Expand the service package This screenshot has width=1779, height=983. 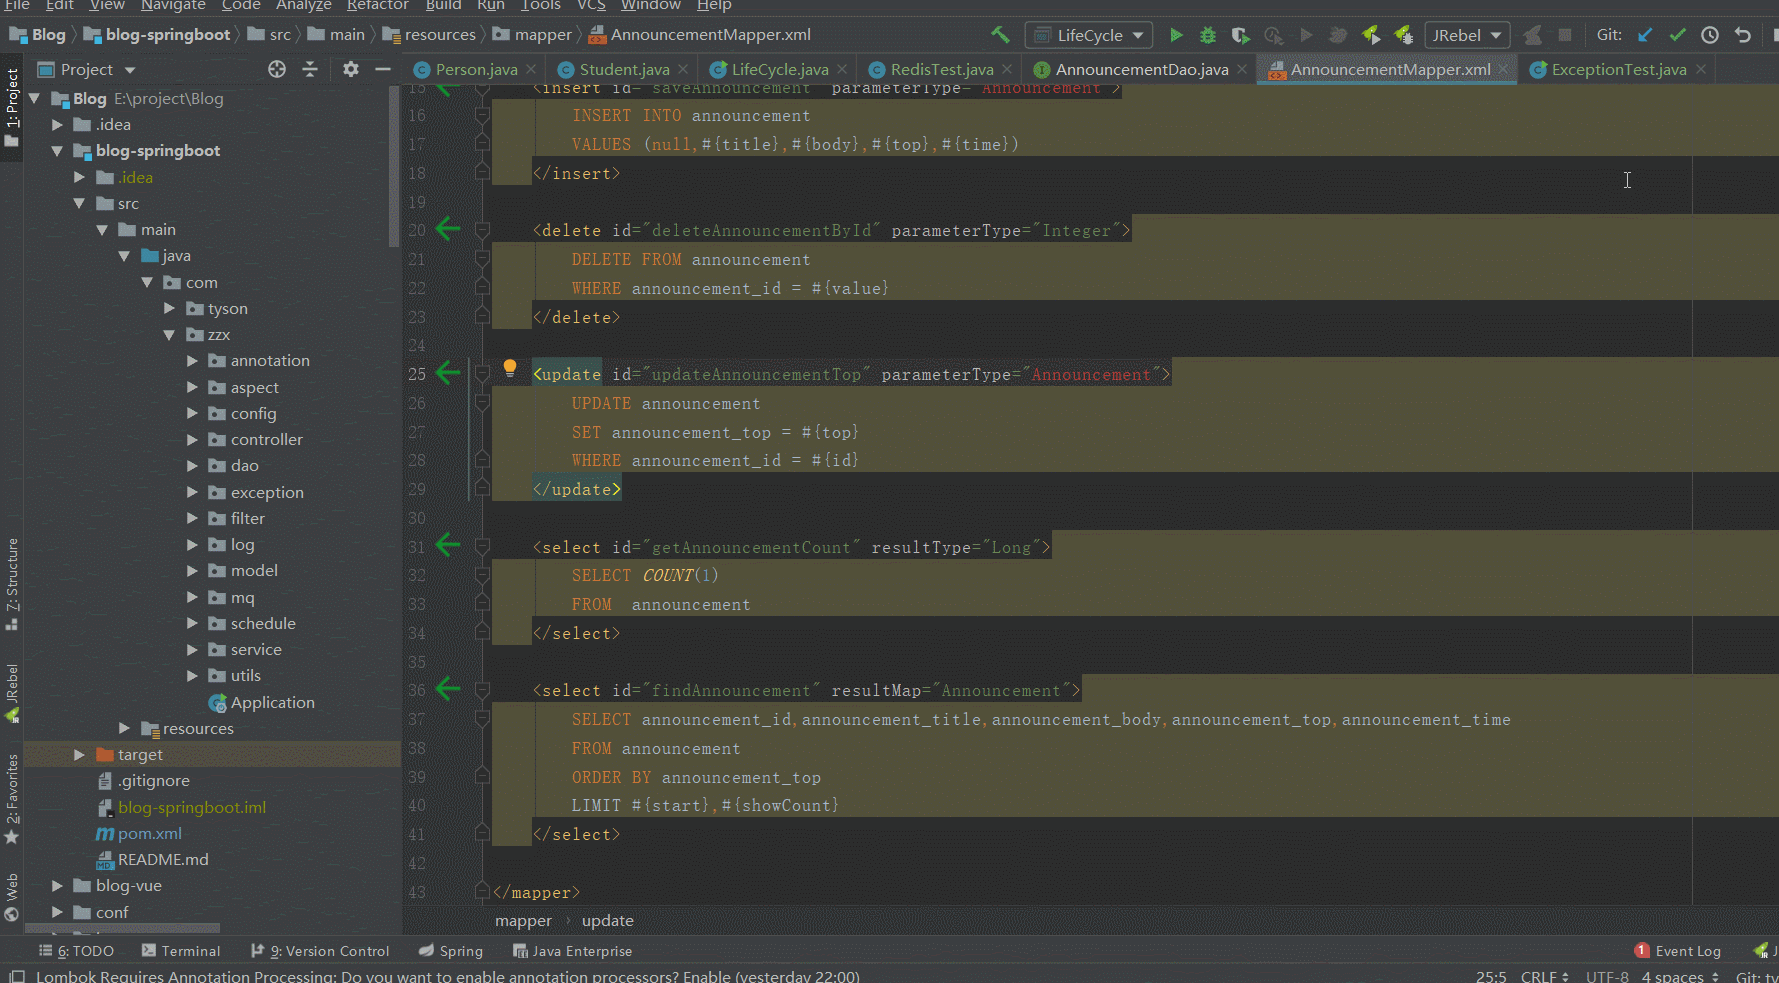tap(192, 649)
